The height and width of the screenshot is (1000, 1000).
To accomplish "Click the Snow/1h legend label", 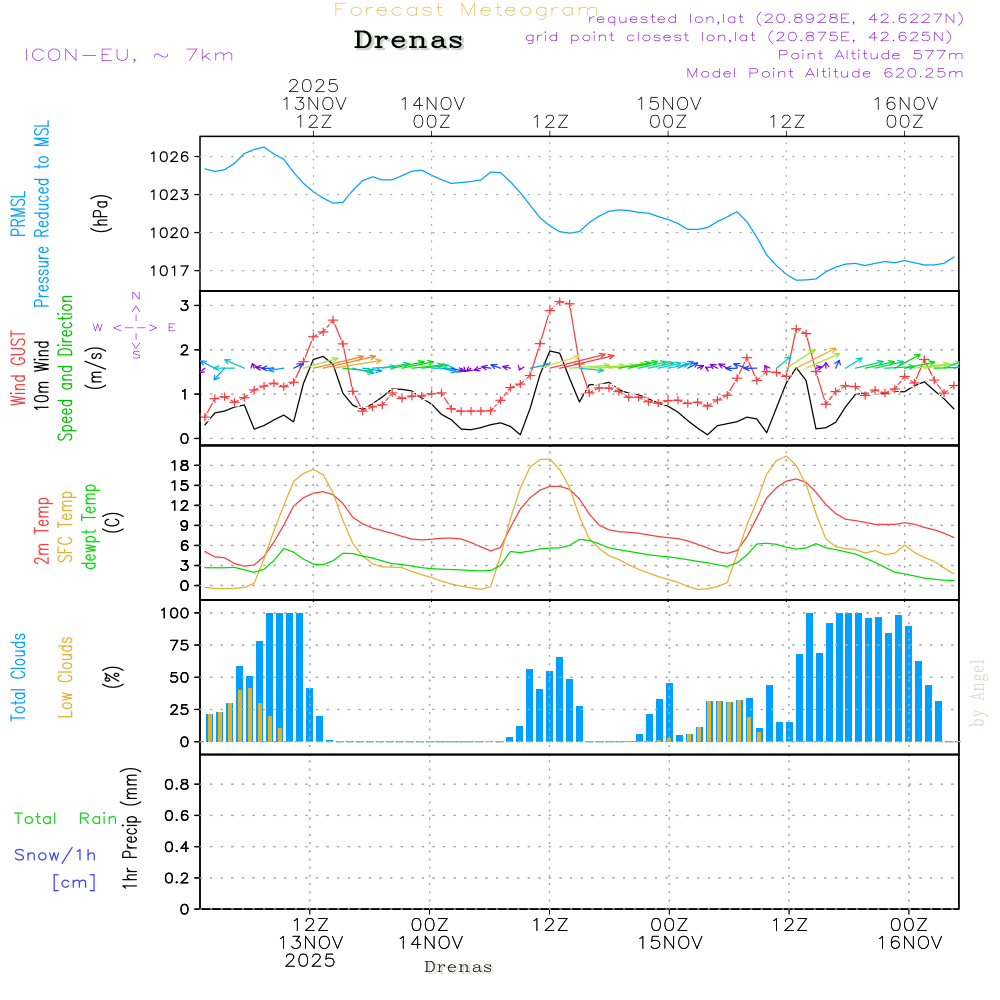I will [55, 855].
